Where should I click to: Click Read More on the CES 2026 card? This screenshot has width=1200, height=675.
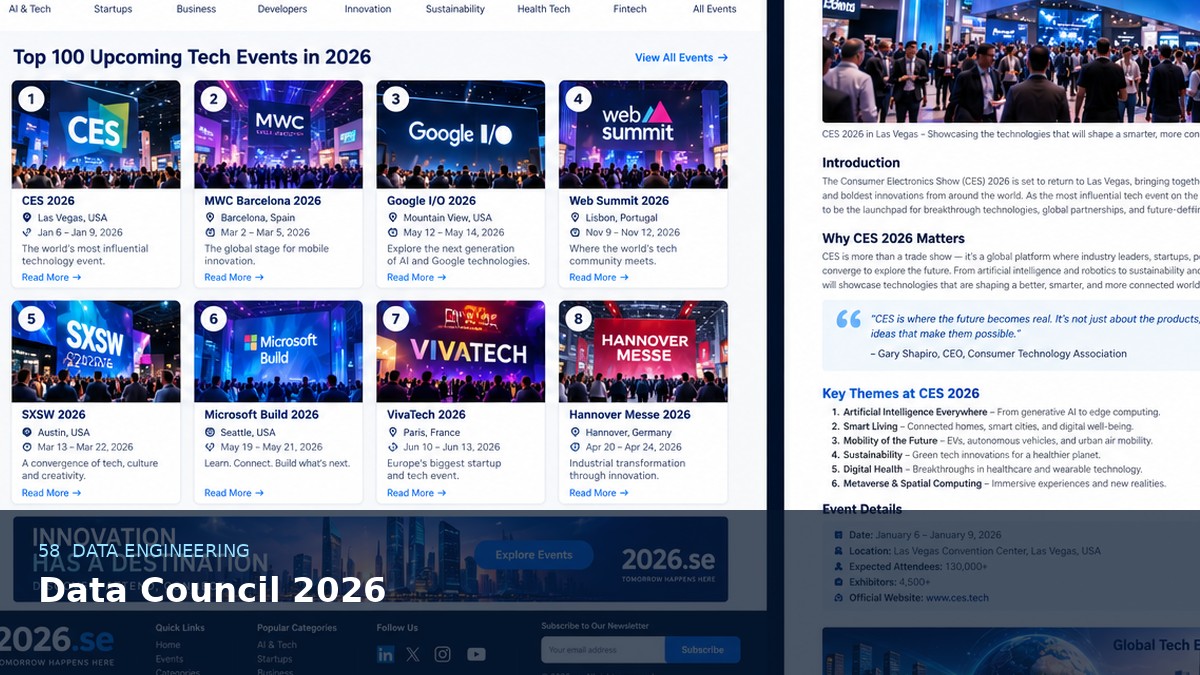coord(51,277)
